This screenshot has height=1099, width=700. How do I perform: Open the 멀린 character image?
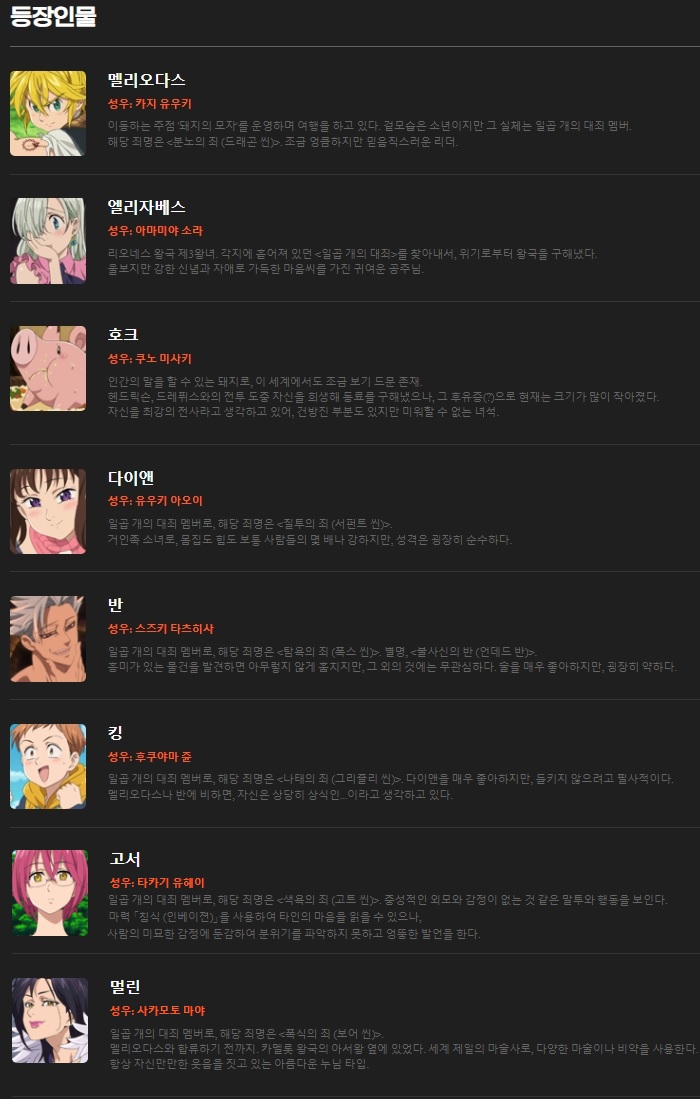click(50, 1020)
